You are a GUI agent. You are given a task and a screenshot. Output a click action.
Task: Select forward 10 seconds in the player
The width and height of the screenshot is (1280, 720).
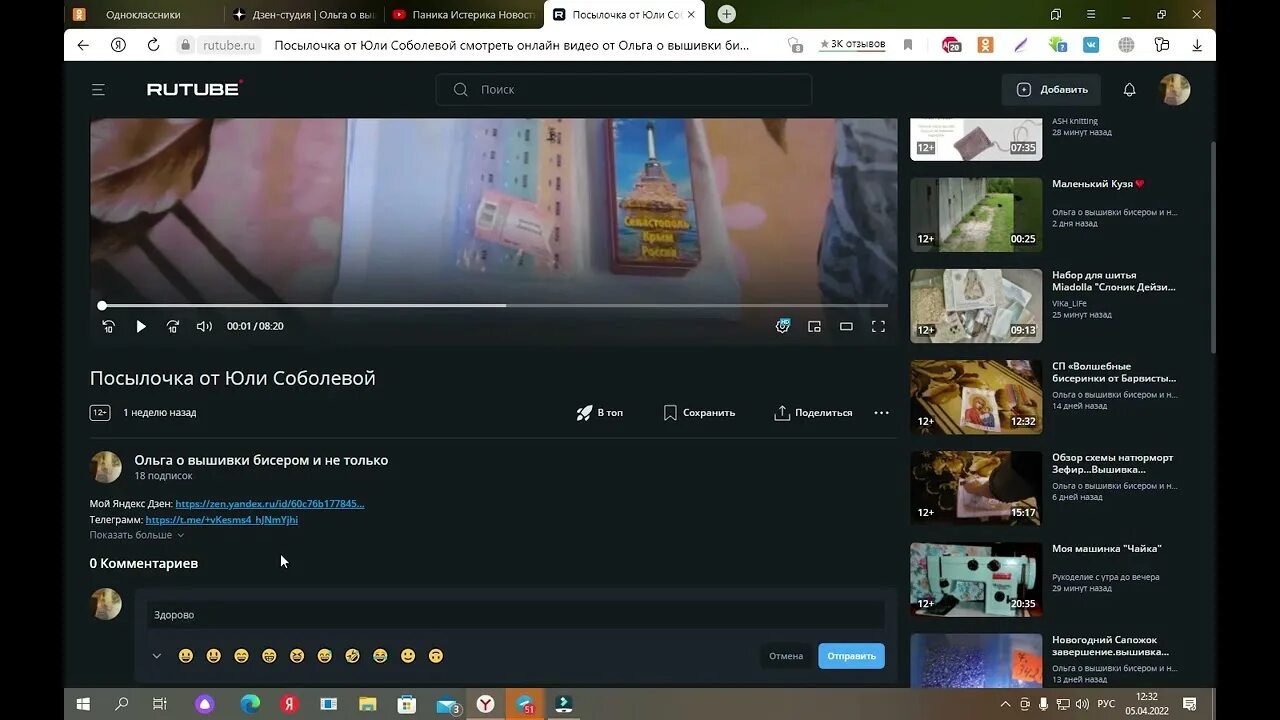[x=172, y=326]
